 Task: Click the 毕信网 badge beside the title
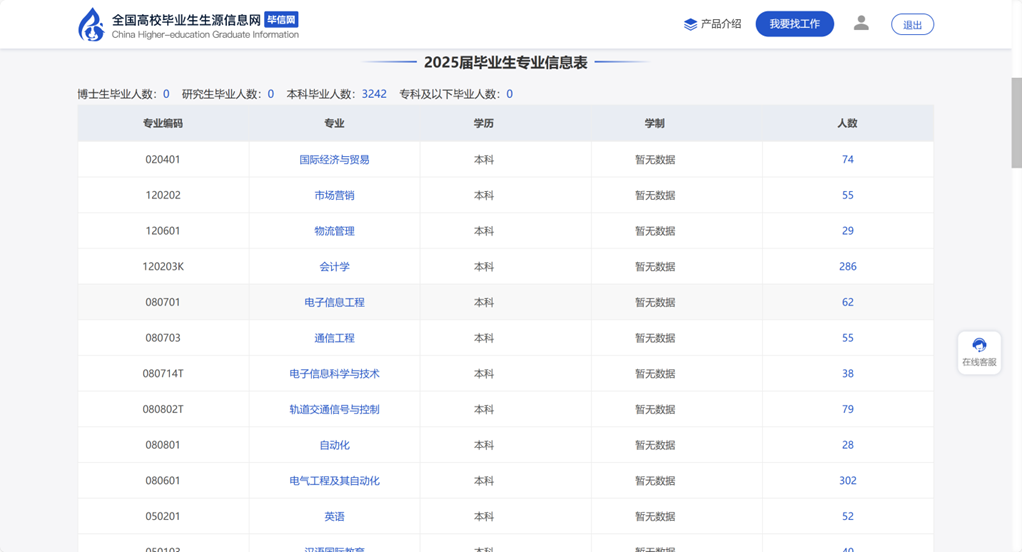(282, 20)
